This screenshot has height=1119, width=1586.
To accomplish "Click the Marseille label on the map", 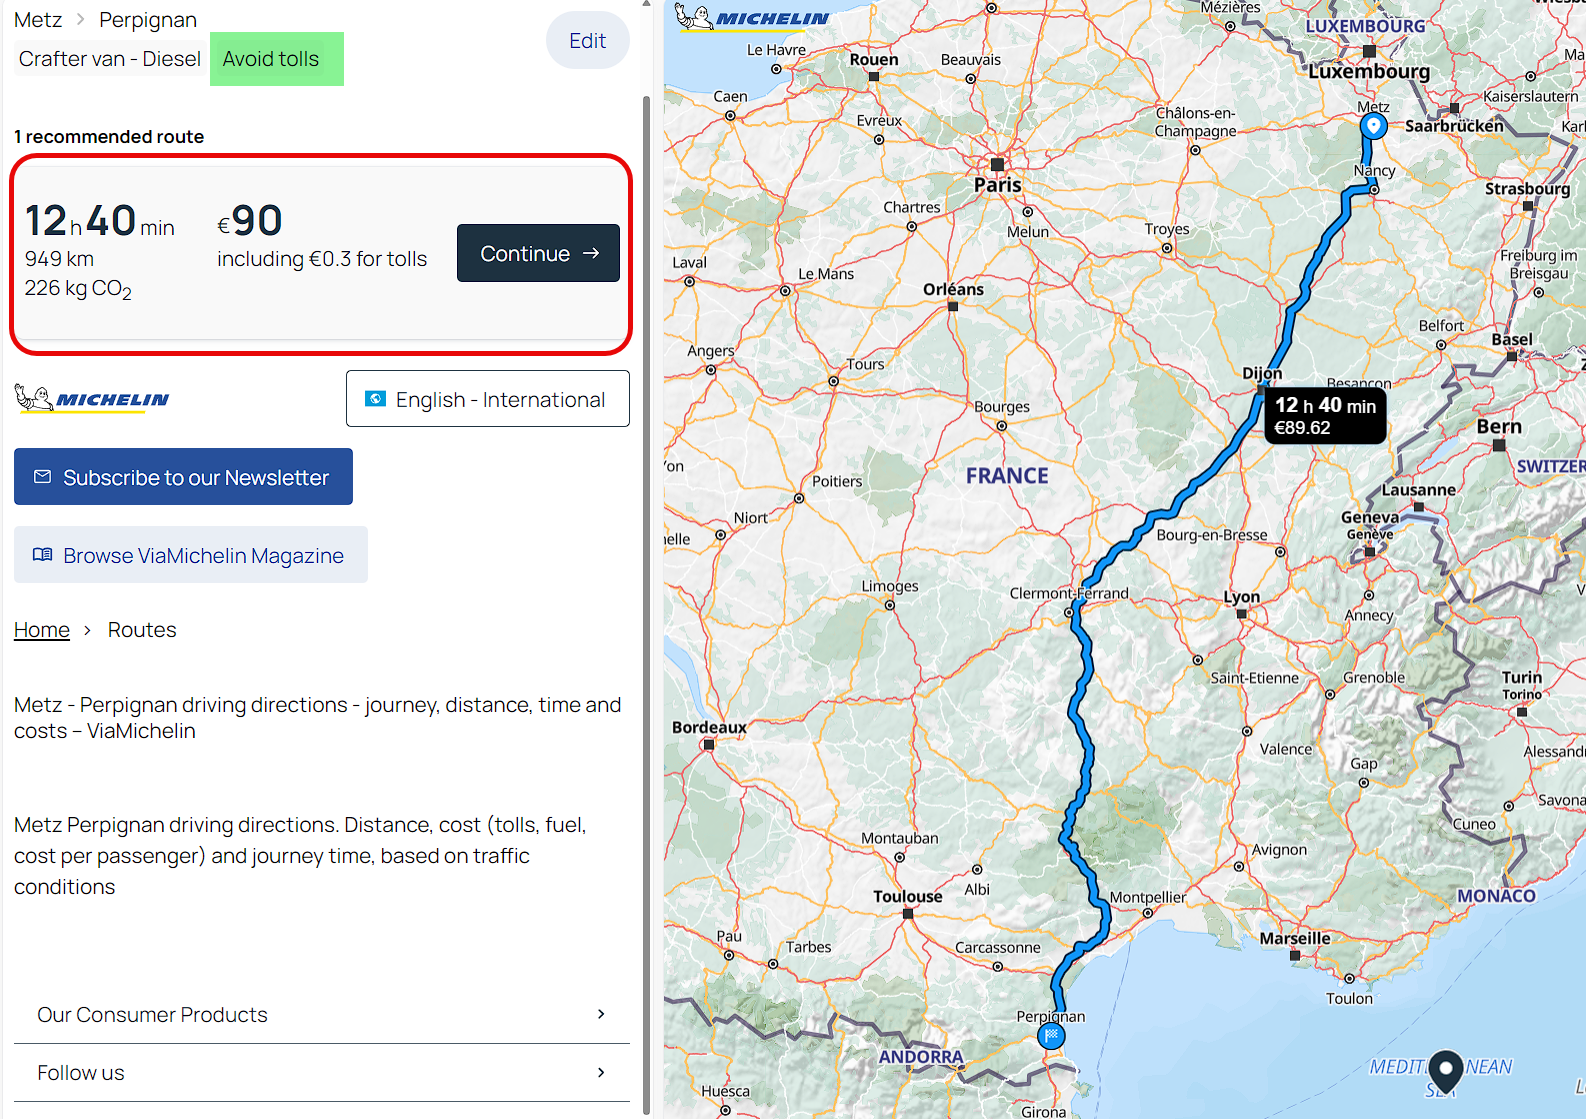I will [x=1295, y=938].
